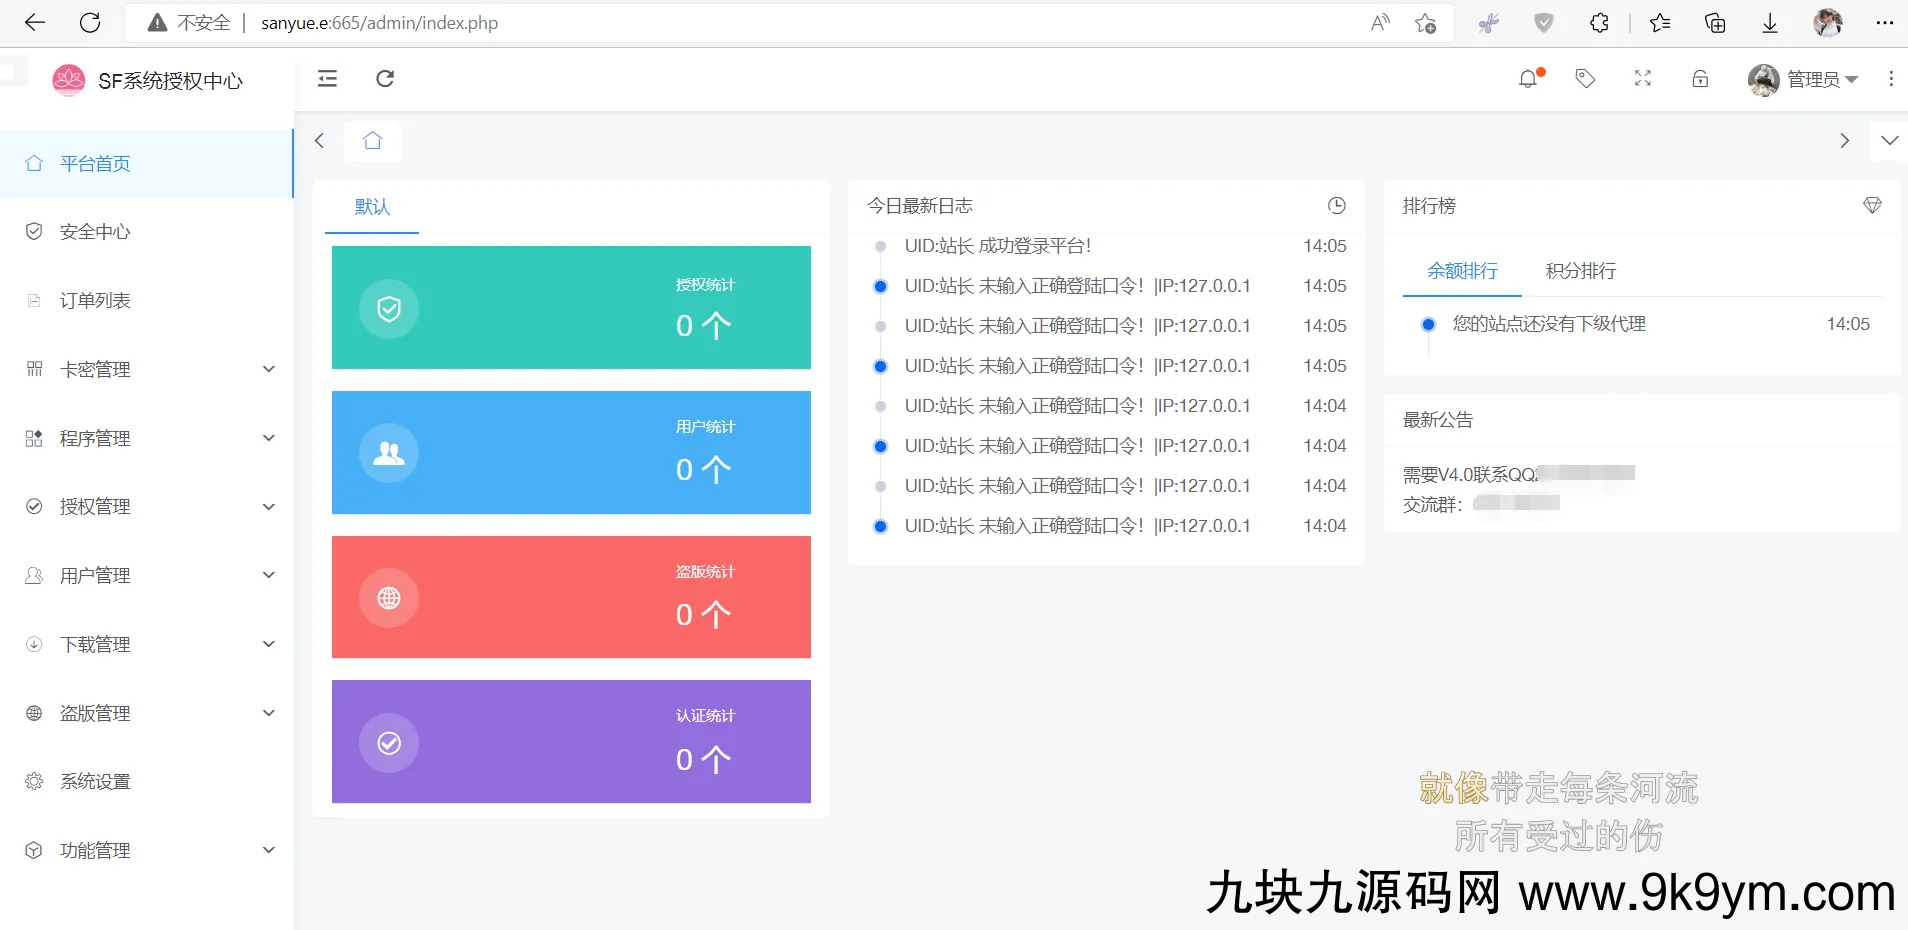1908x930 pixels.
Task: Click the tag icon in the header
Action: [x=1586, y=78]
